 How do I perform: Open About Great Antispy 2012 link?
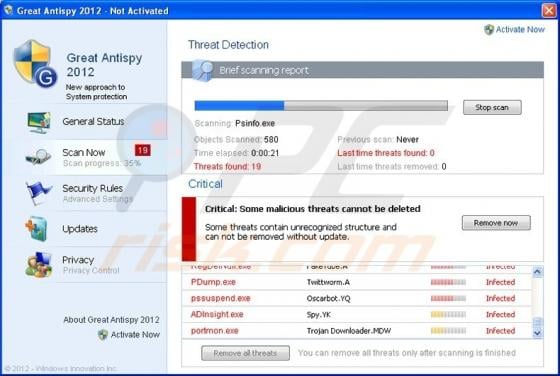click(111, 320)
